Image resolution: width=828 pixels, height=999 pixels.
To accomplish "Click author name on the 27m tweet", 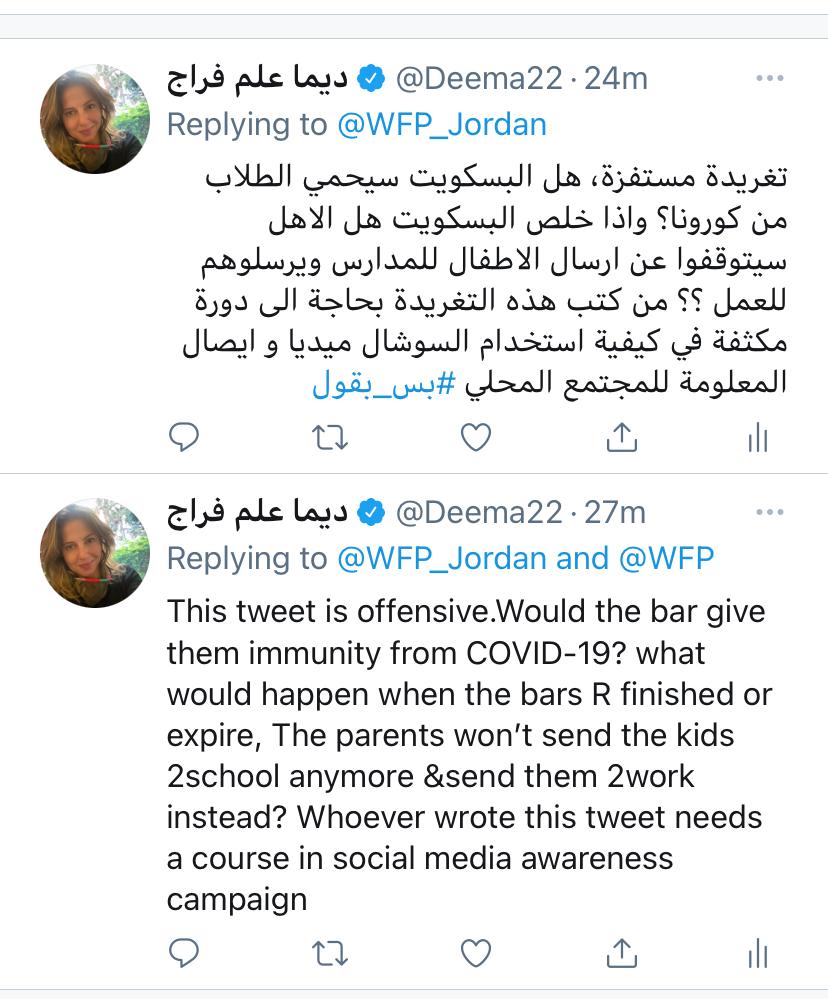I will tap(257, 512).
